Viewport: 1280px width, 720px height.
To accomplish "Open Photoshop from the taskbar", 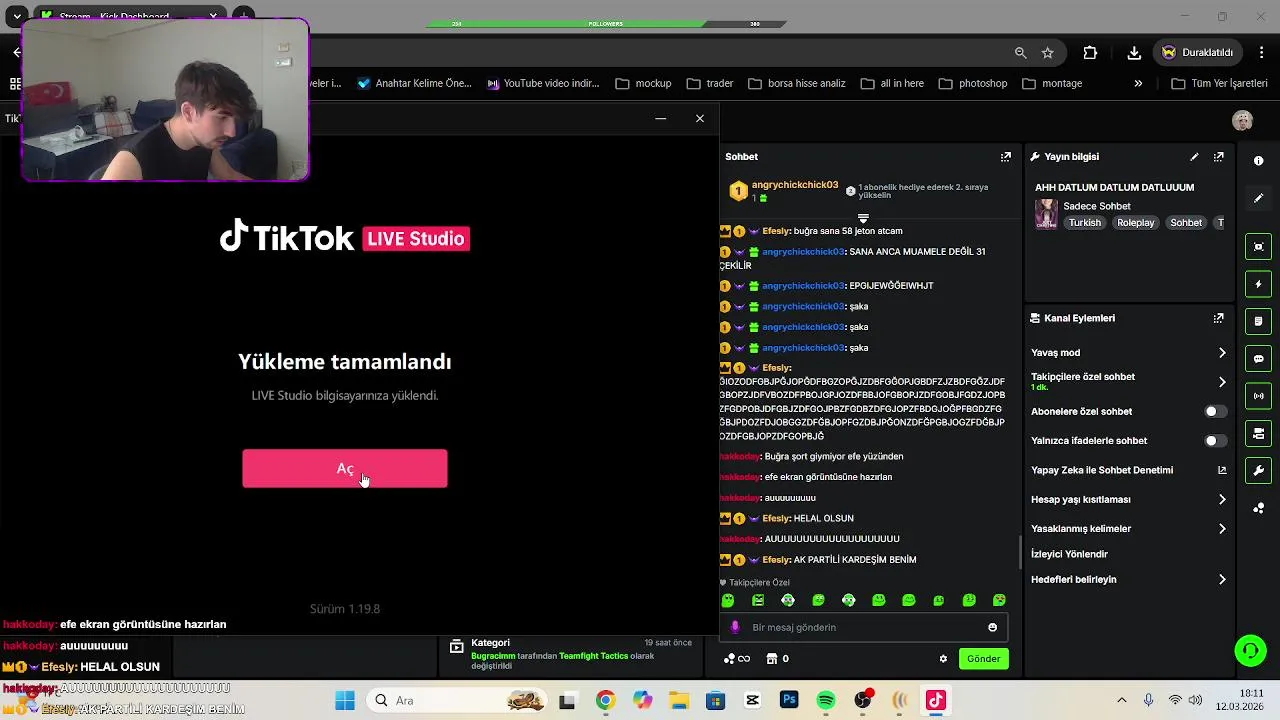I will point(789,700).
